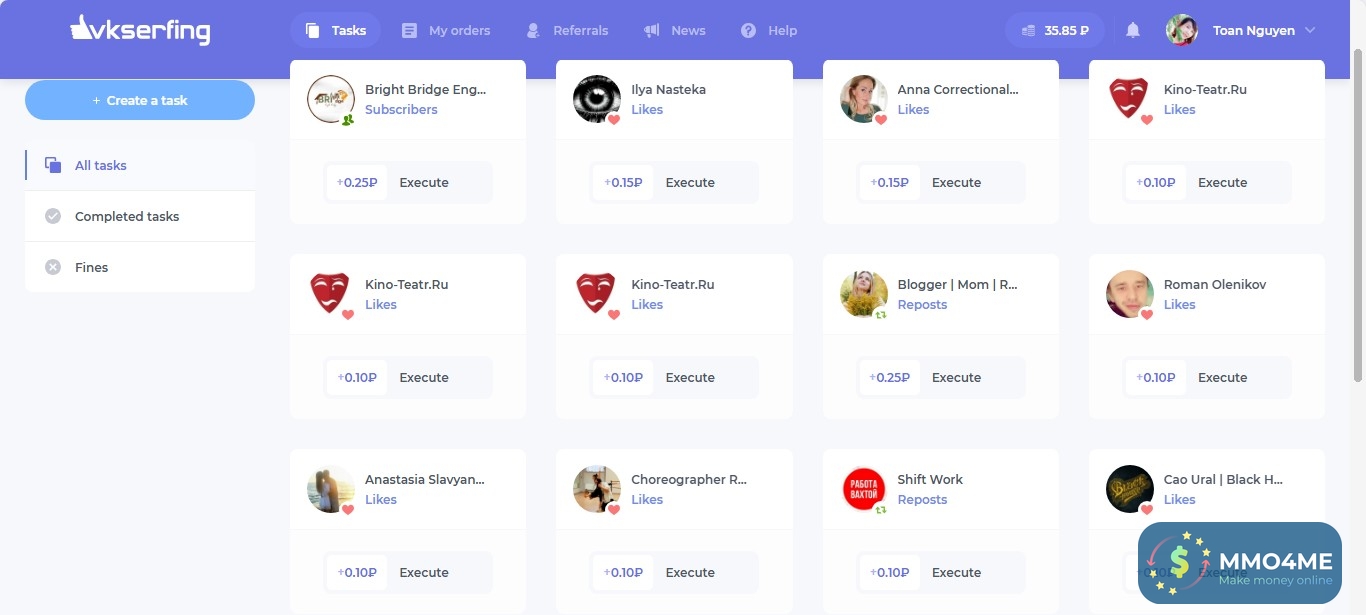Click Anastasia Slavyan avatar
The image size is (1366, 615).
click(331, 489)
